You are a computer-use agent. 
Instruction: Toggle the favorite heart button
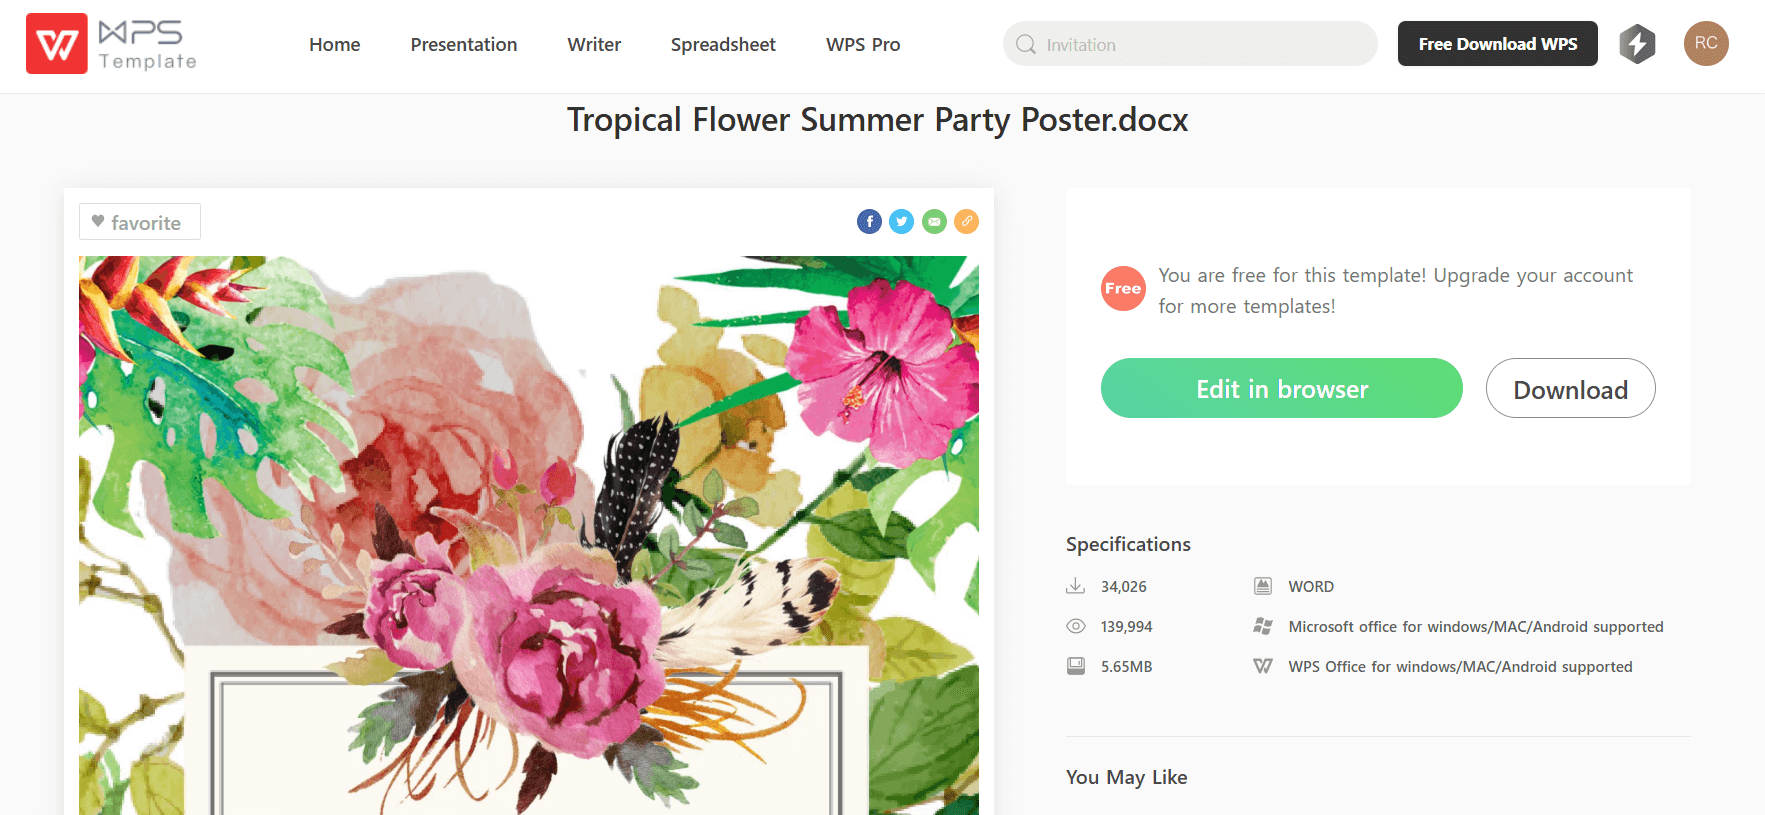point(140,222)
